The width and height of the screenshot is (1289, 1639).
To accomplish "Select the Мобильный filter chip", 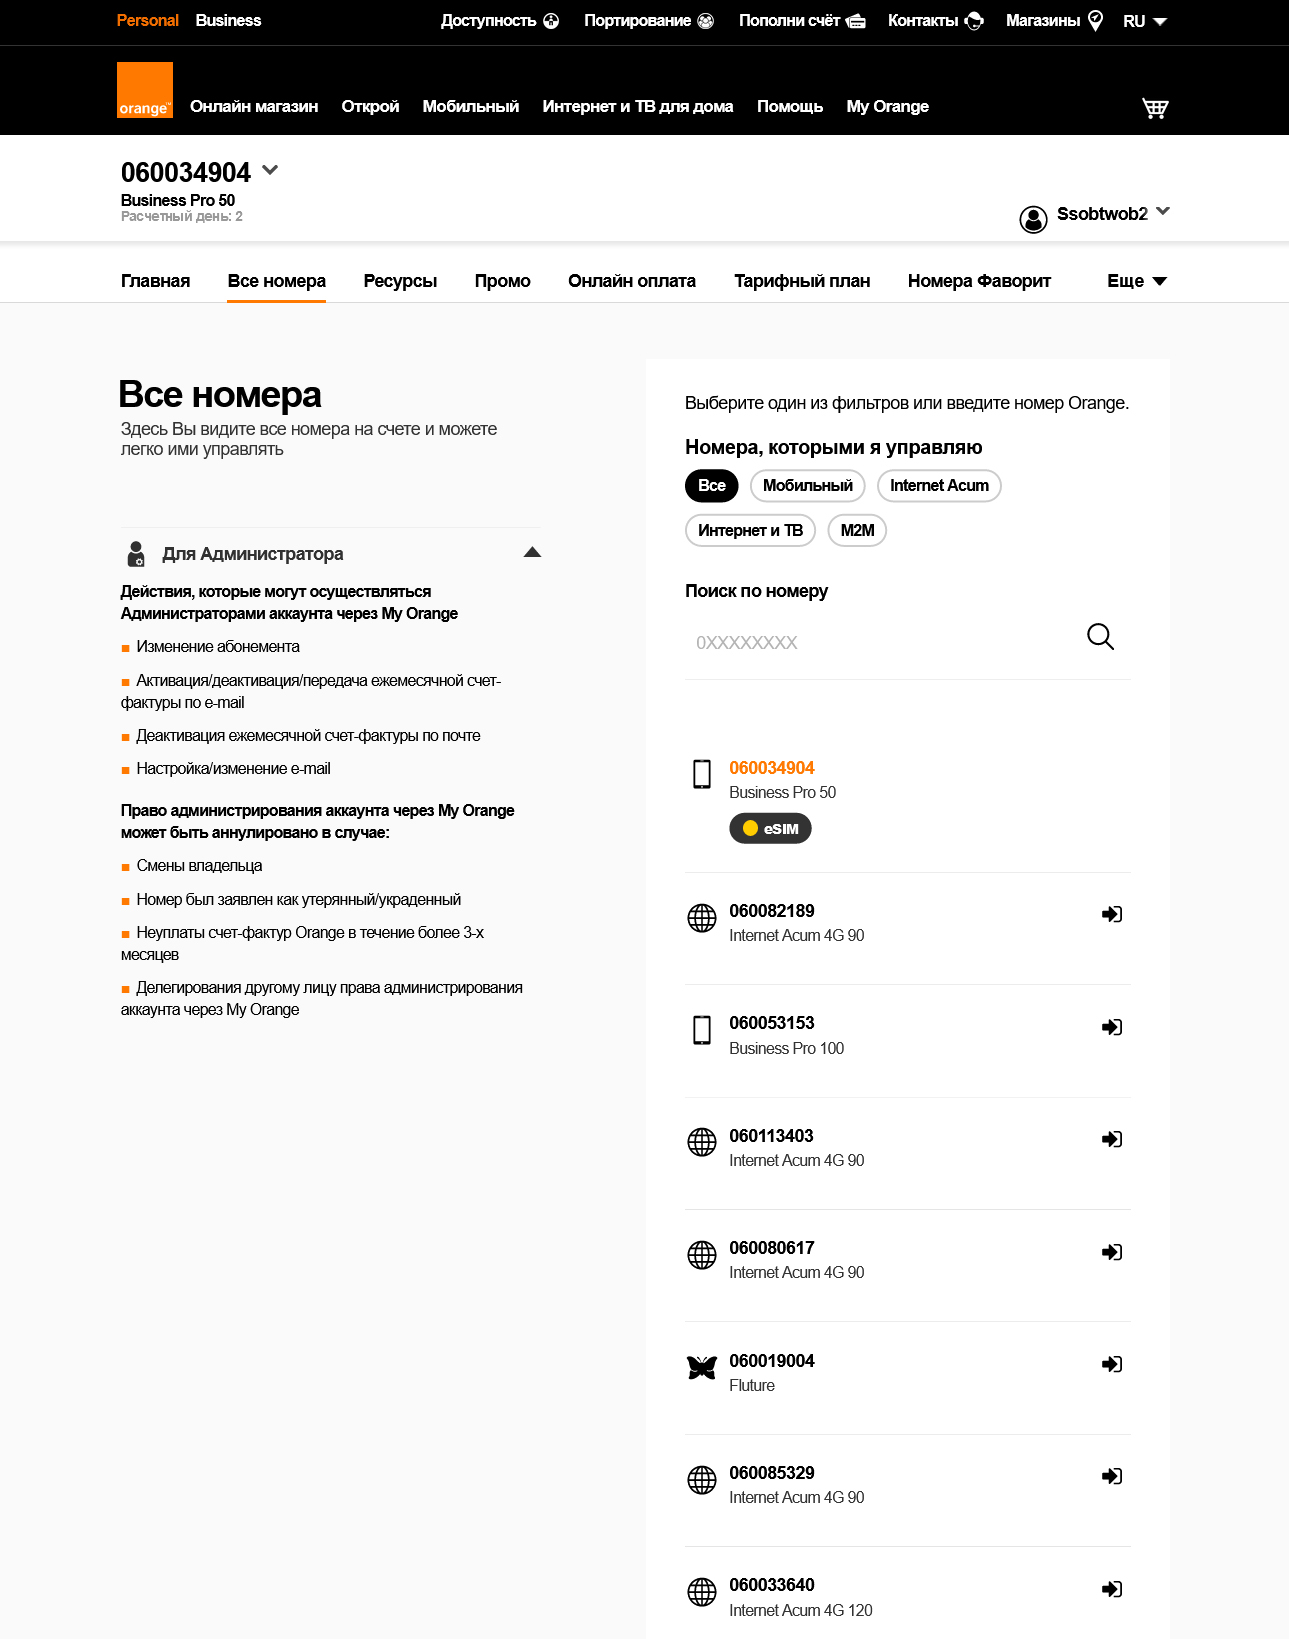I will point(807,486).
